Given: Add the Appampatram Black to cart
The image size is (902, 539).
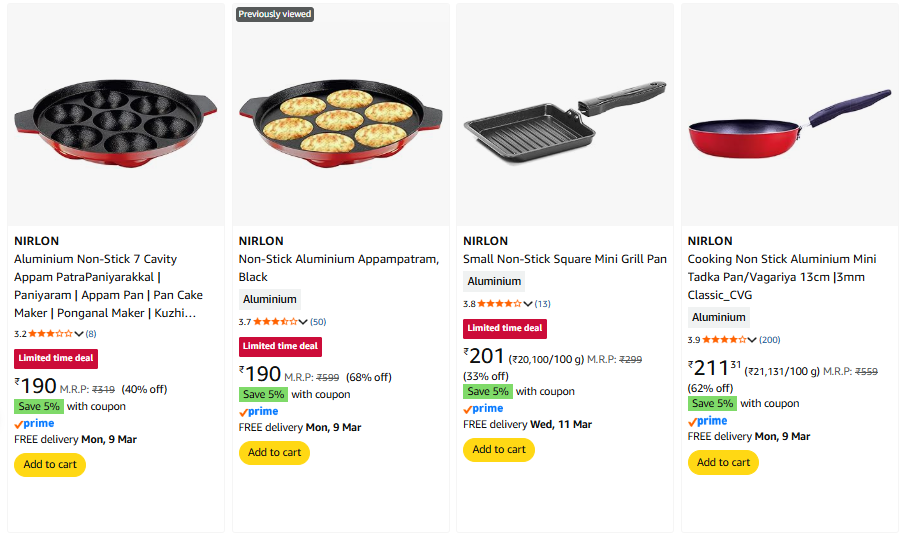Looking at the screenshot, I should [274, 453].
